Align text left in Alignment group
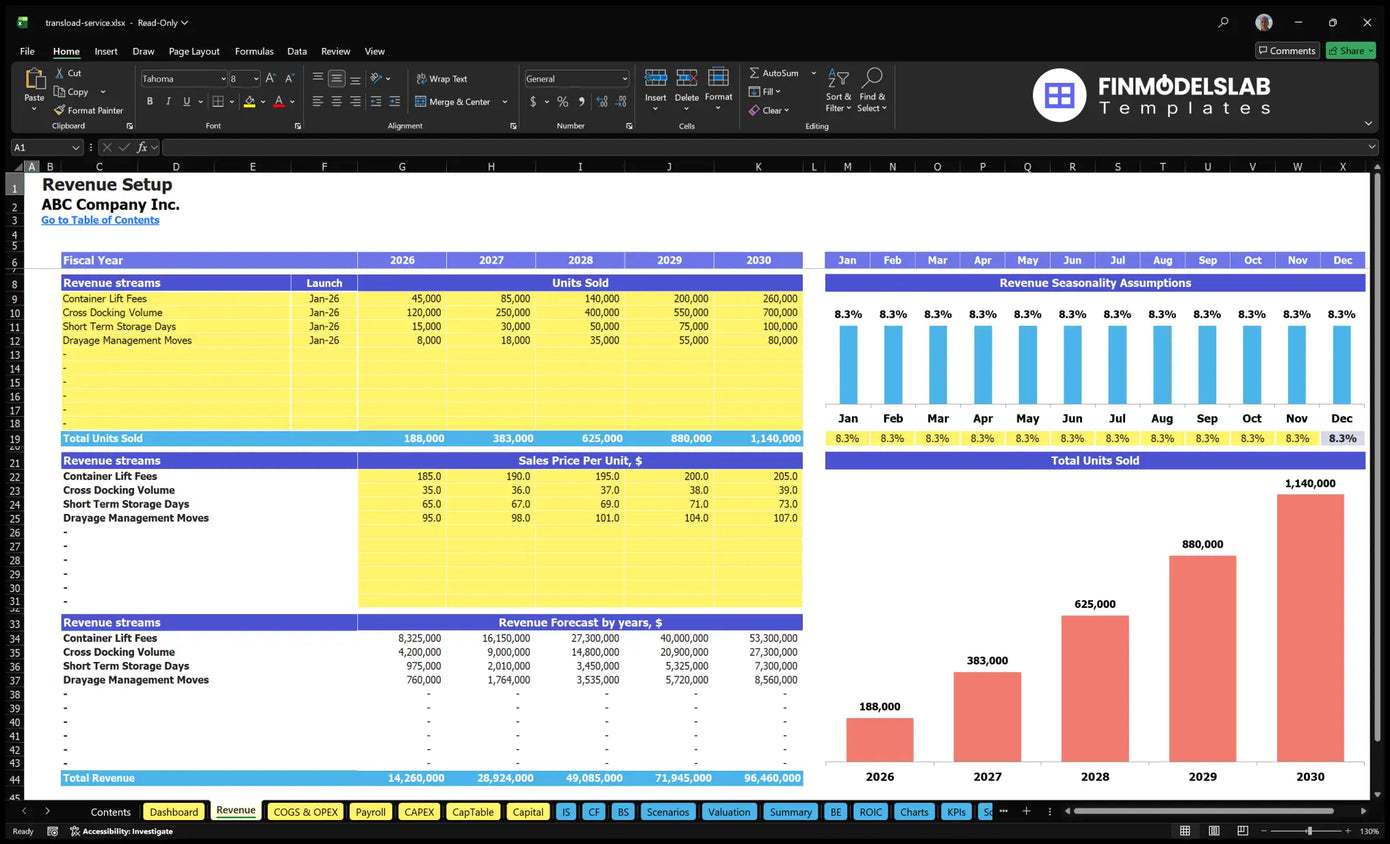The width and height of the screenshot is (1390, 844). (318, 101)
